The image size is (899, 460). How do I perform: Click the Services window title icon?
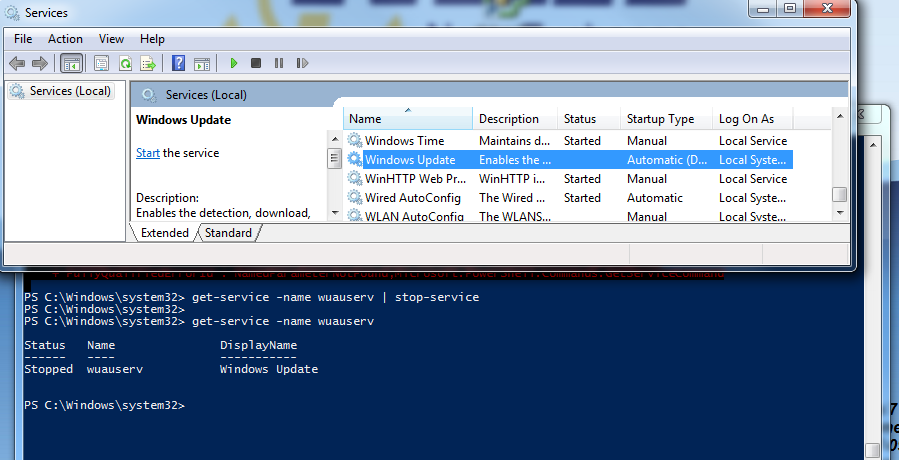tap(12, 12)
